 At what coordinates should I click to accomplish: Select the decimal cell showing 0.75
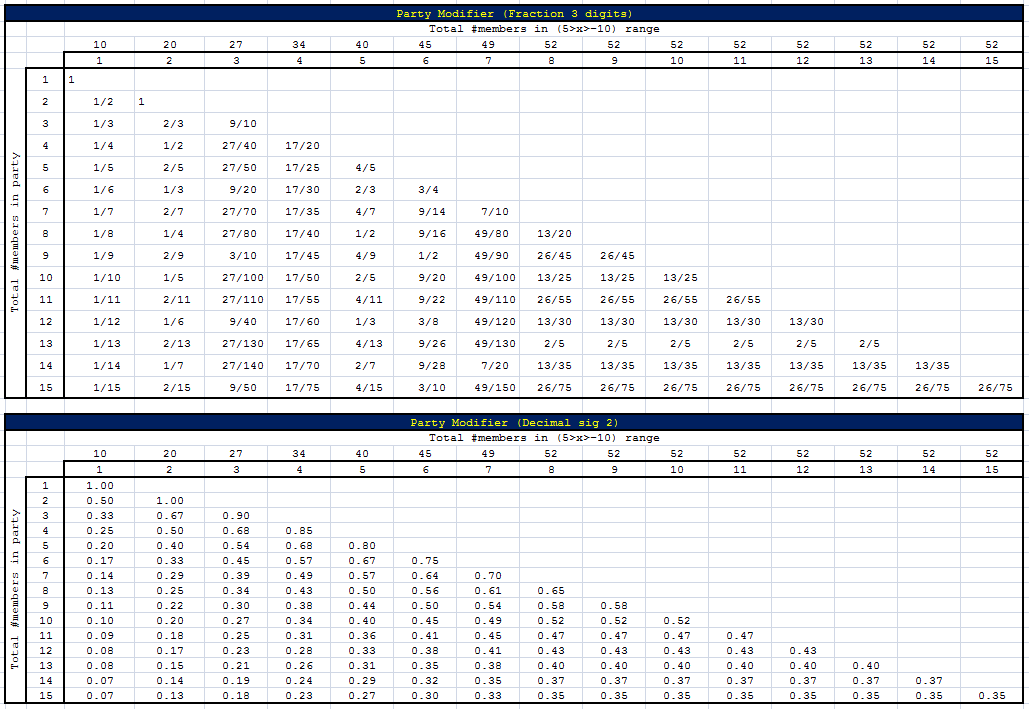point(425,561)
